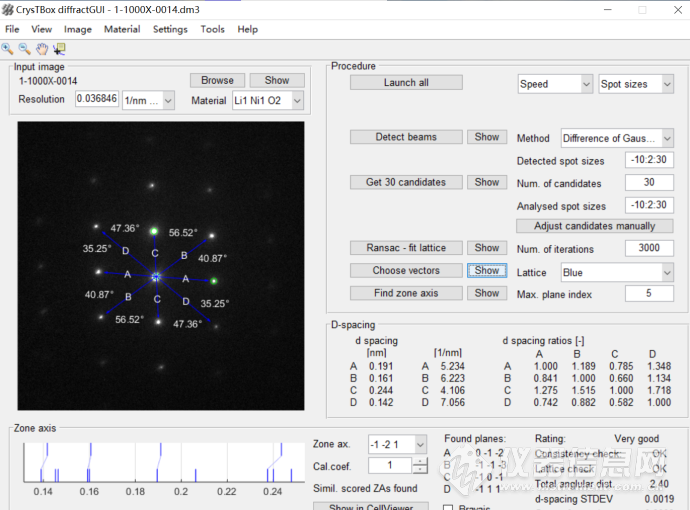Open the Settings menu

[170, 29]
